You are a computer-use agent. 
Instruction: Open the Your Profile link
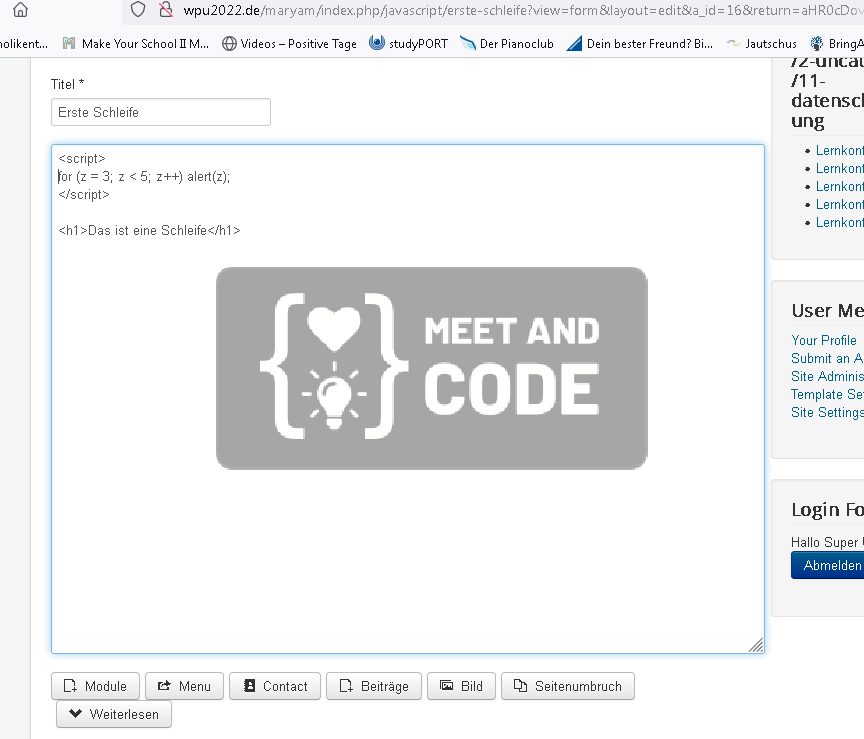point(824,340)
